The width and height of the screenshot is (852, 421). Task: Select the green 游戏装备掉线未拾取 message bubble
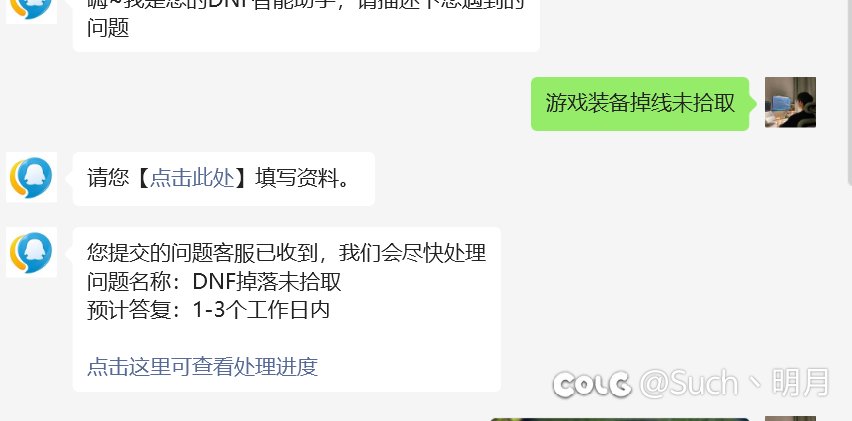(640, 104)
